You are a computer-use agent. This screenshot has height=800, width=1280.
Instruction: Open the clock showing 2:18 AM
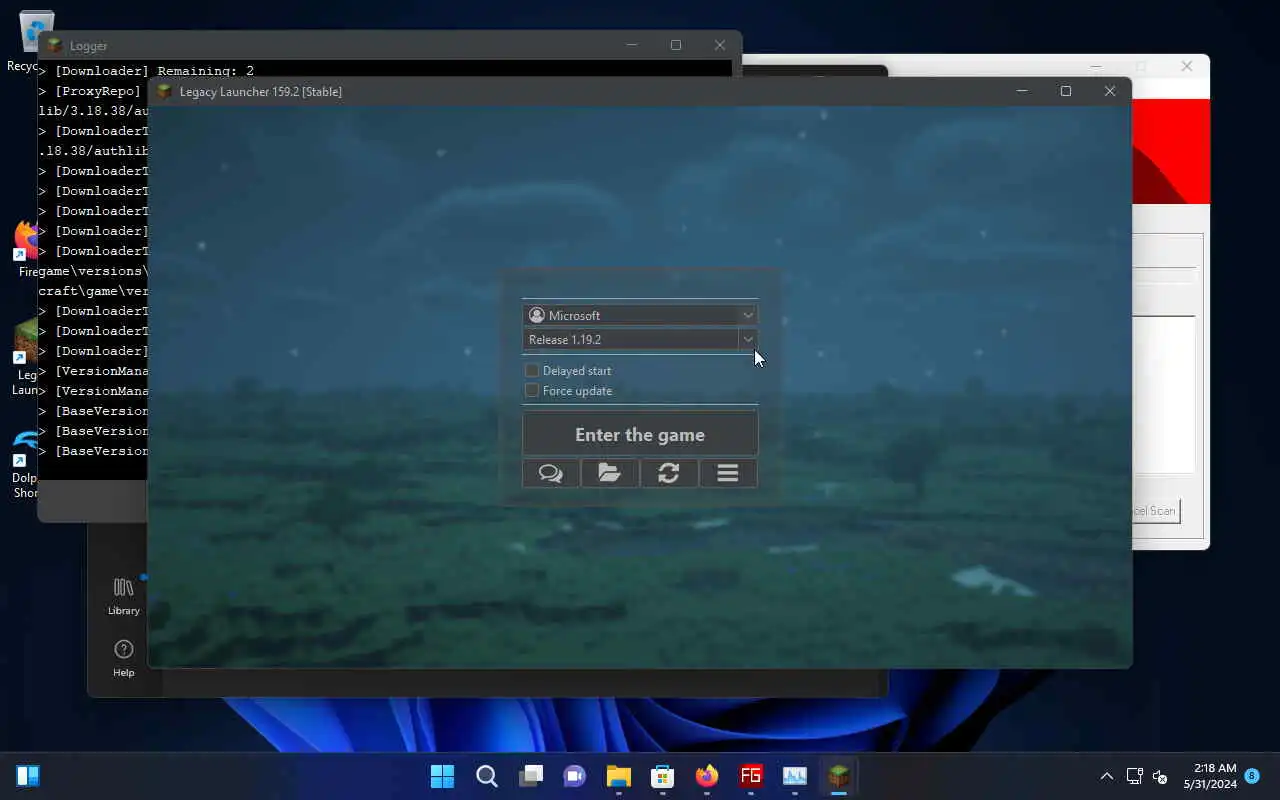pyautogui.click(x=1209, y=776)
